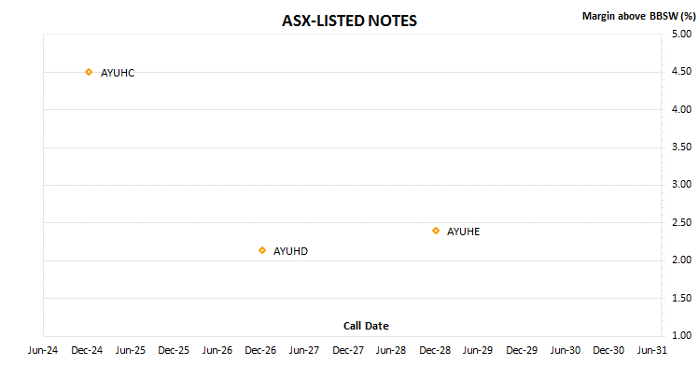Click the 4.50 y-axis value

click(682, 71)
